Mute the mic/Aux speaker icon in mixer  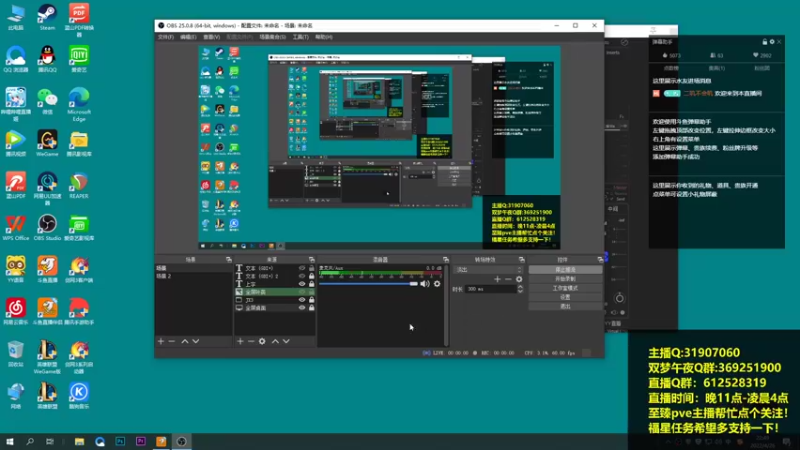tap(424, 284)
